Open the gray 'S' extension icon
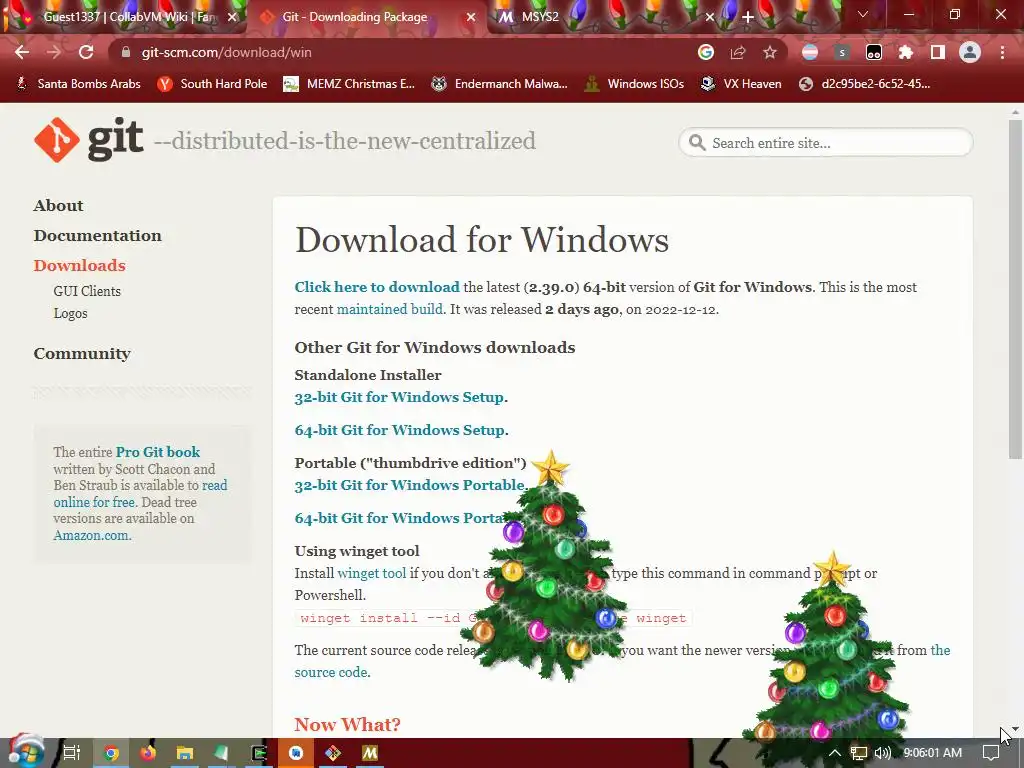 (842, 52)
